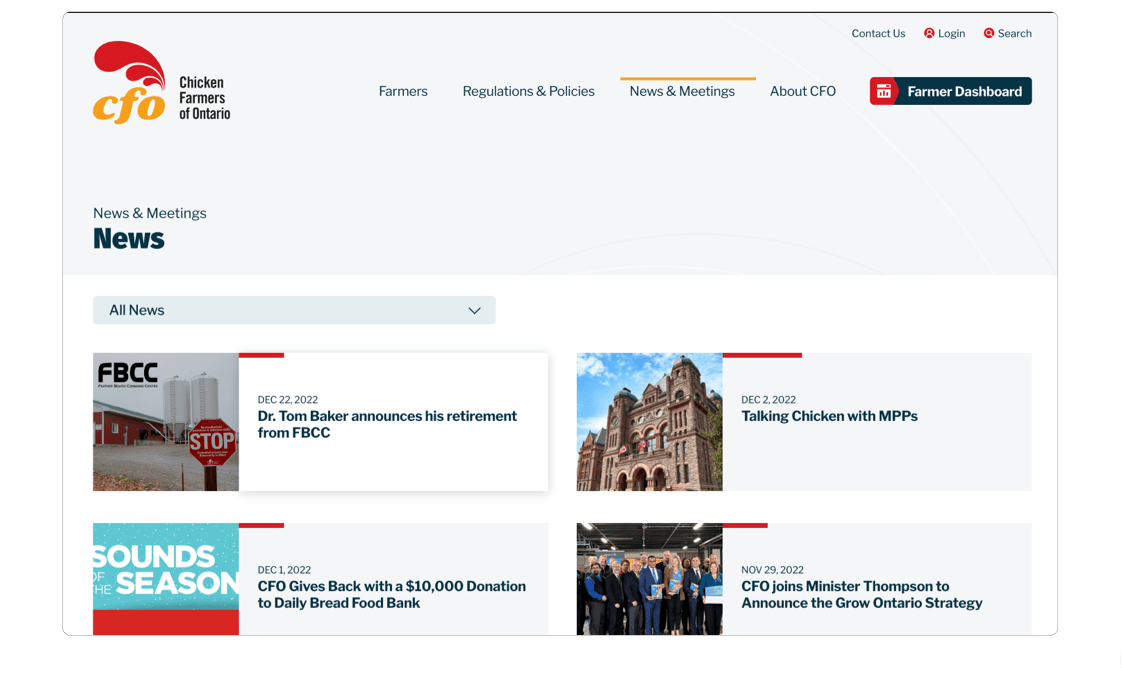Open Talking Chicken with MPPs article
The height and width of the screenshot is (676, 1122).
(x=829, y=416)
